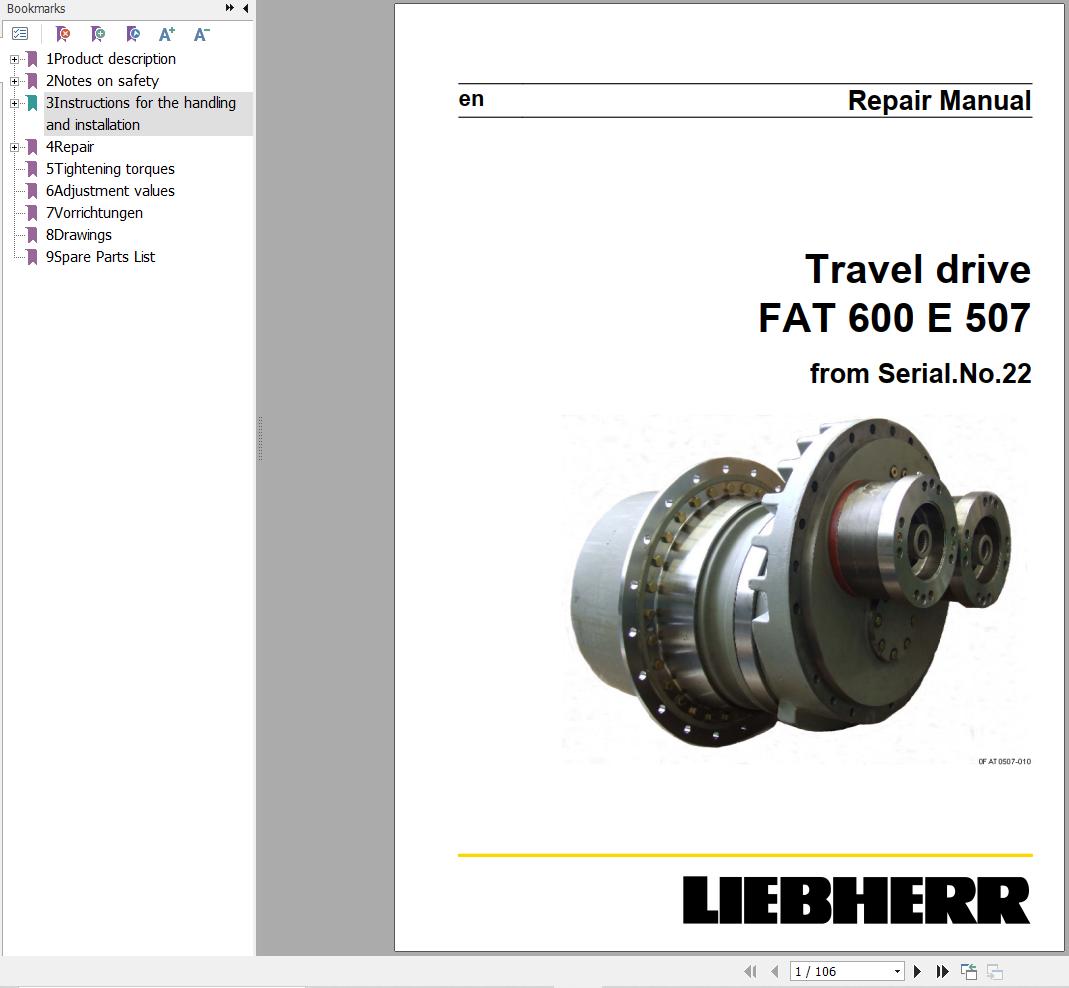The image size is (1069, 988).
Task: Add a new bookmark
Action: (98, 33)
